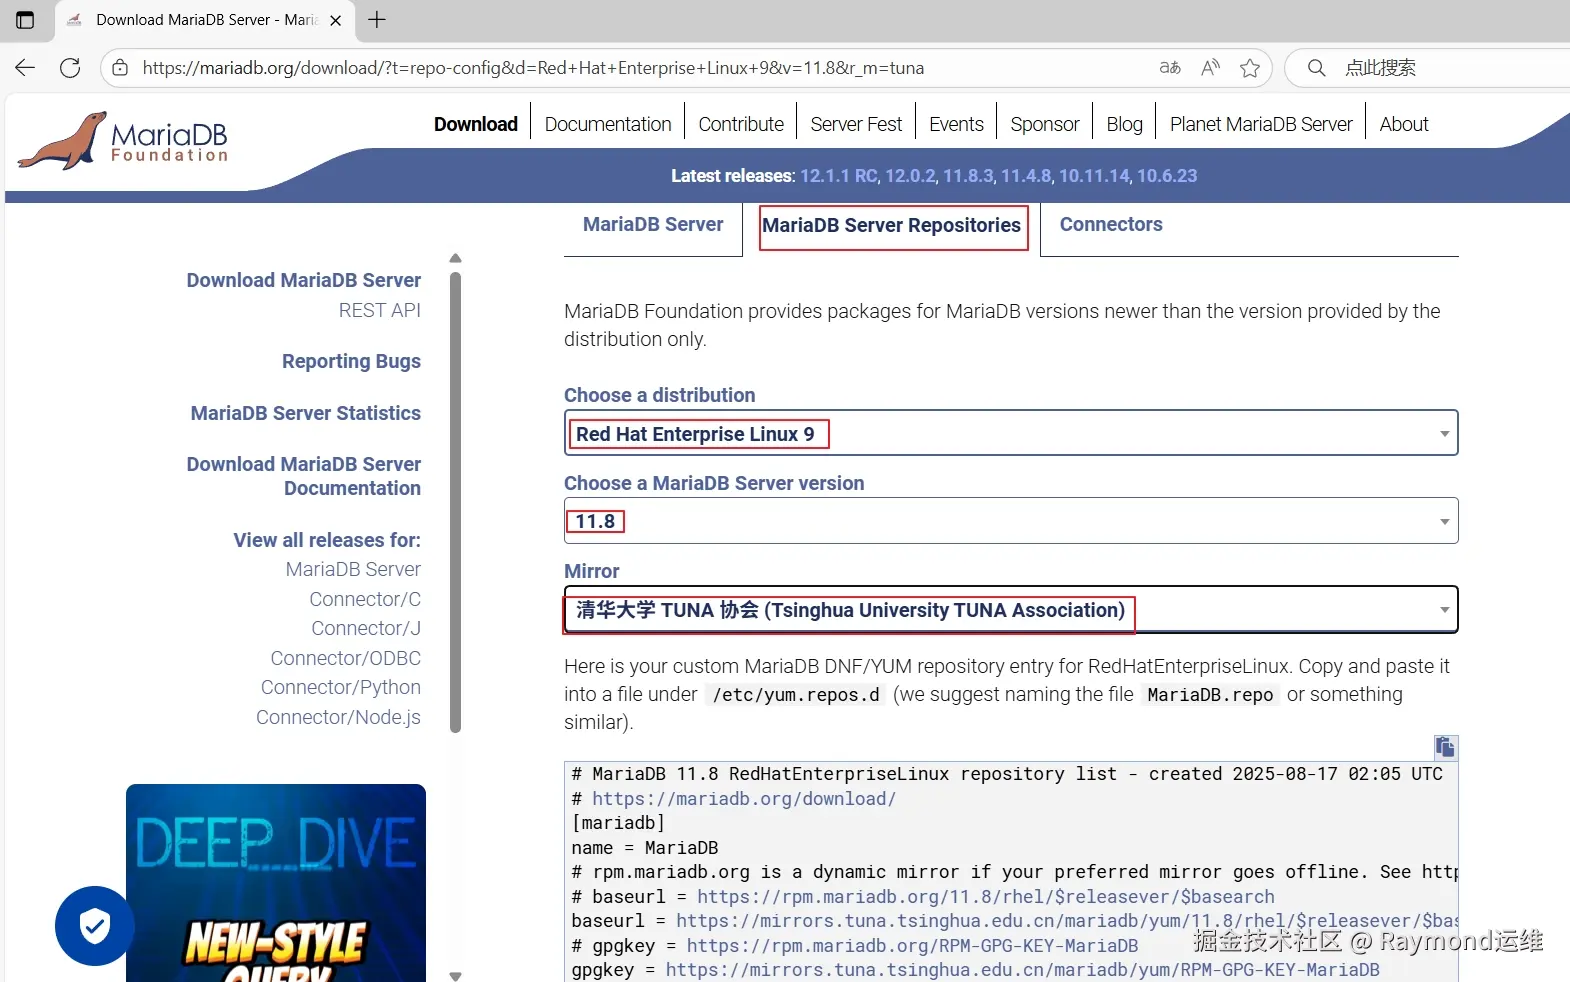Click the 10.6.23 release link
1570x982 pixels.
pyautogui.click(x=1167, y=176)
